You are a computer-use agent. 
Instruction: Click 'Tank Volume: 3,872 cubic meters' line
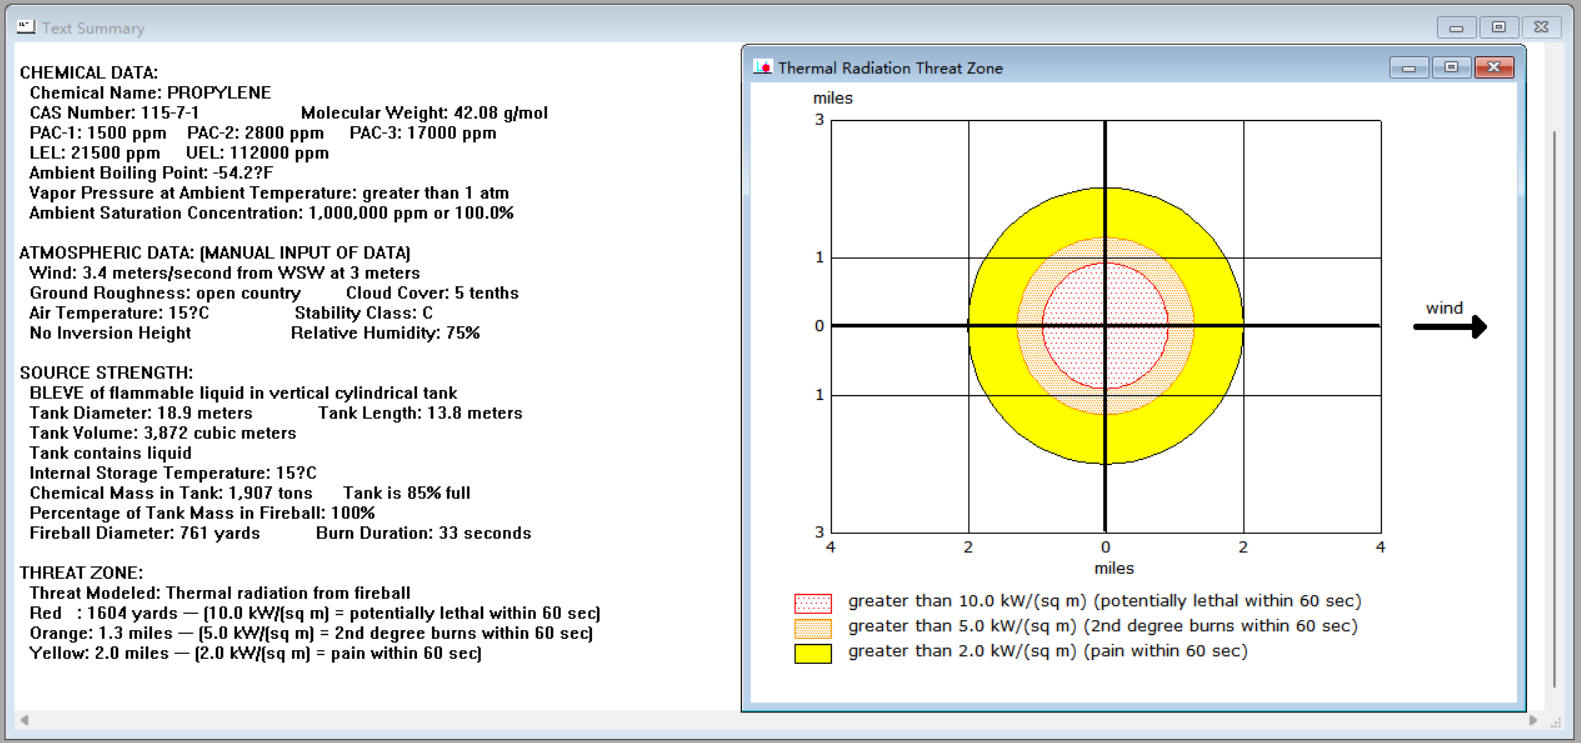[x=163, y=433]
